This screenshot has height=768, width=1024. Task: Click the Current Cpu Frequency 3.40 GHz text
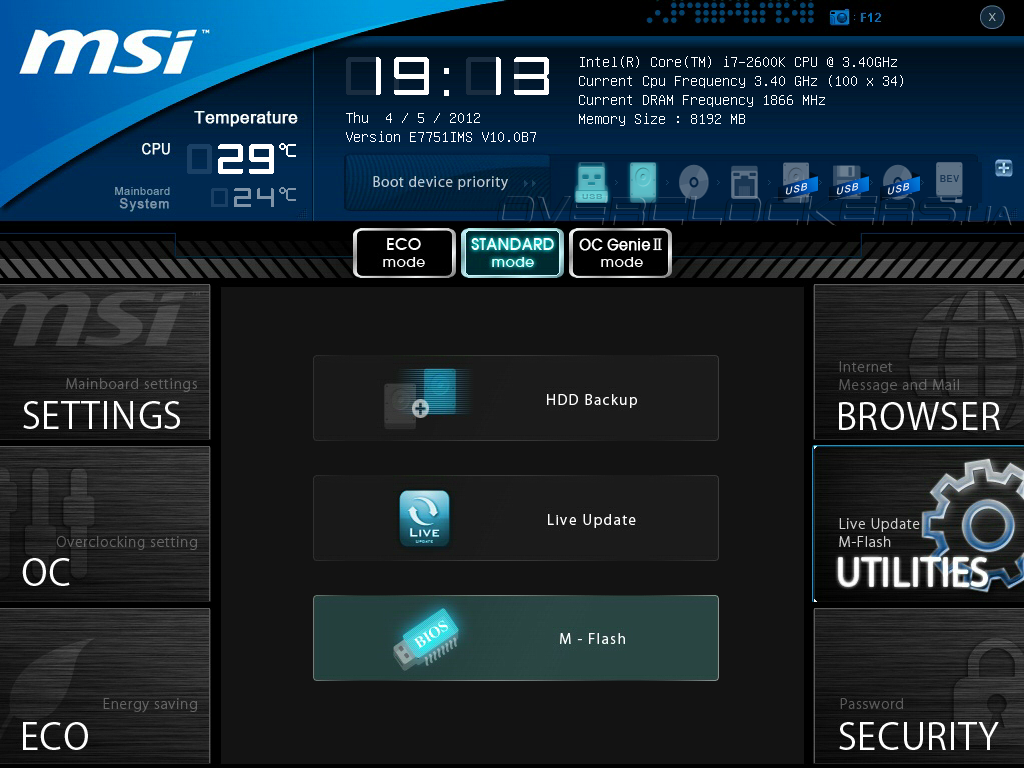coord(741,82)
